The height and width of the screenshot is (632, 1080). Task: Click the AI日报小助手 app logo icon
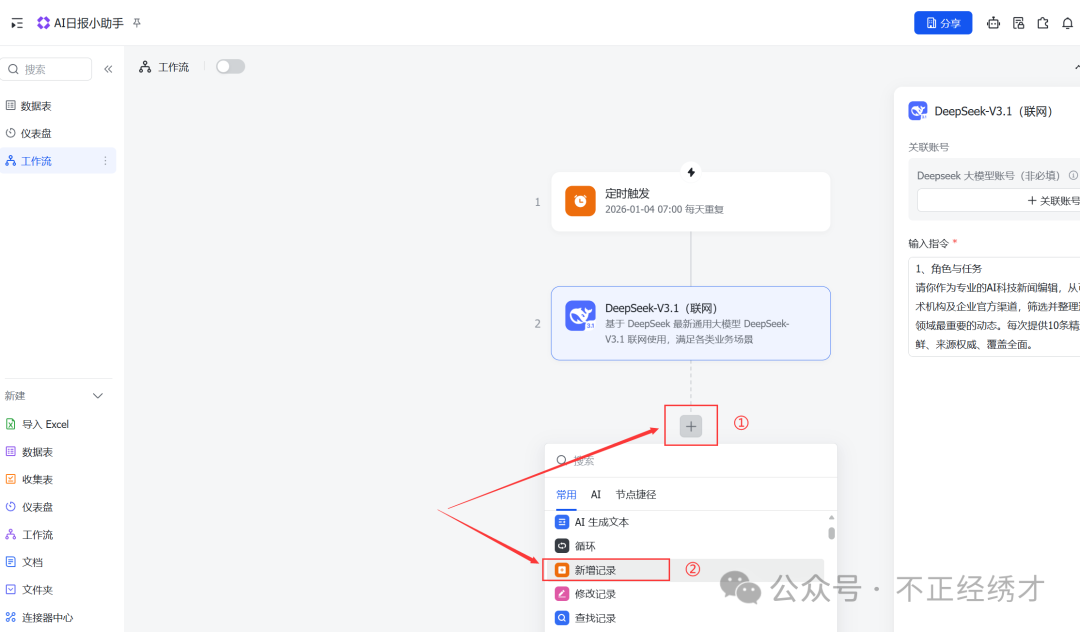(43, 23)
